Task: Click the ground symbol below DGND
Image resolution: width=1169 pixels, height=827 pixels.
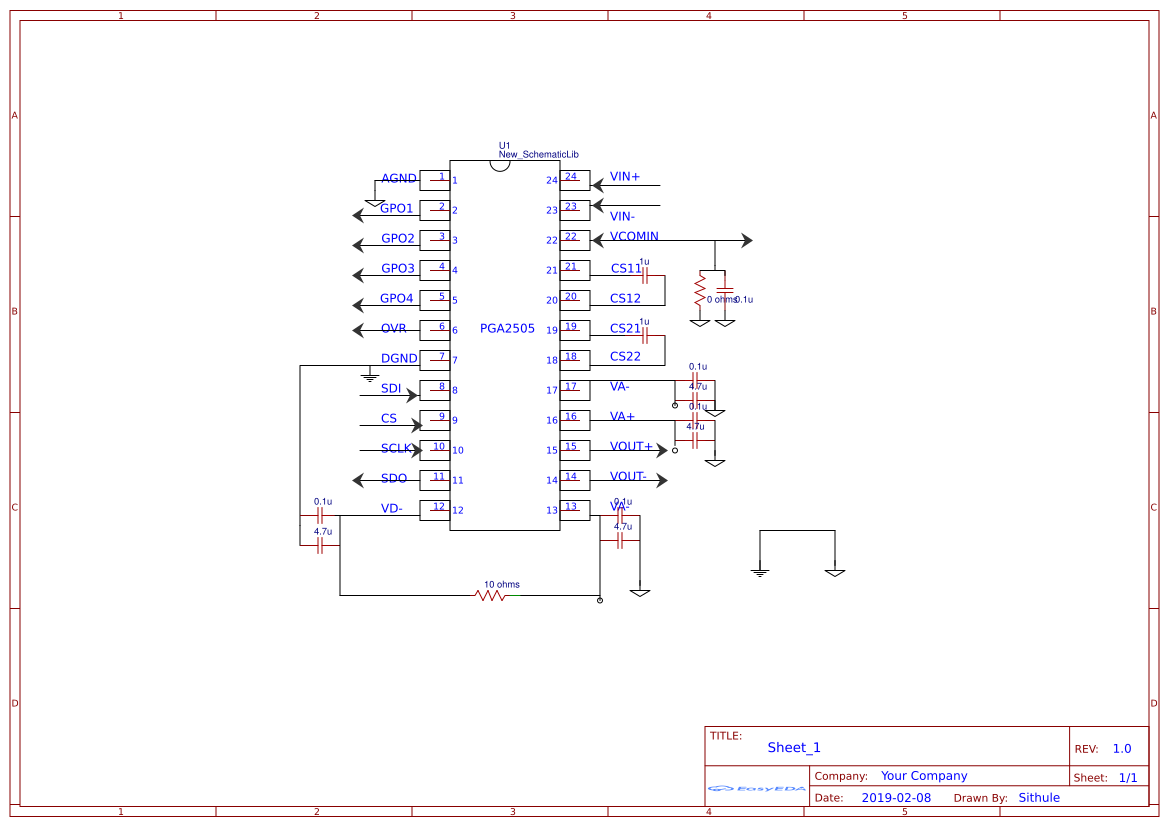Action: click(371, 377)
